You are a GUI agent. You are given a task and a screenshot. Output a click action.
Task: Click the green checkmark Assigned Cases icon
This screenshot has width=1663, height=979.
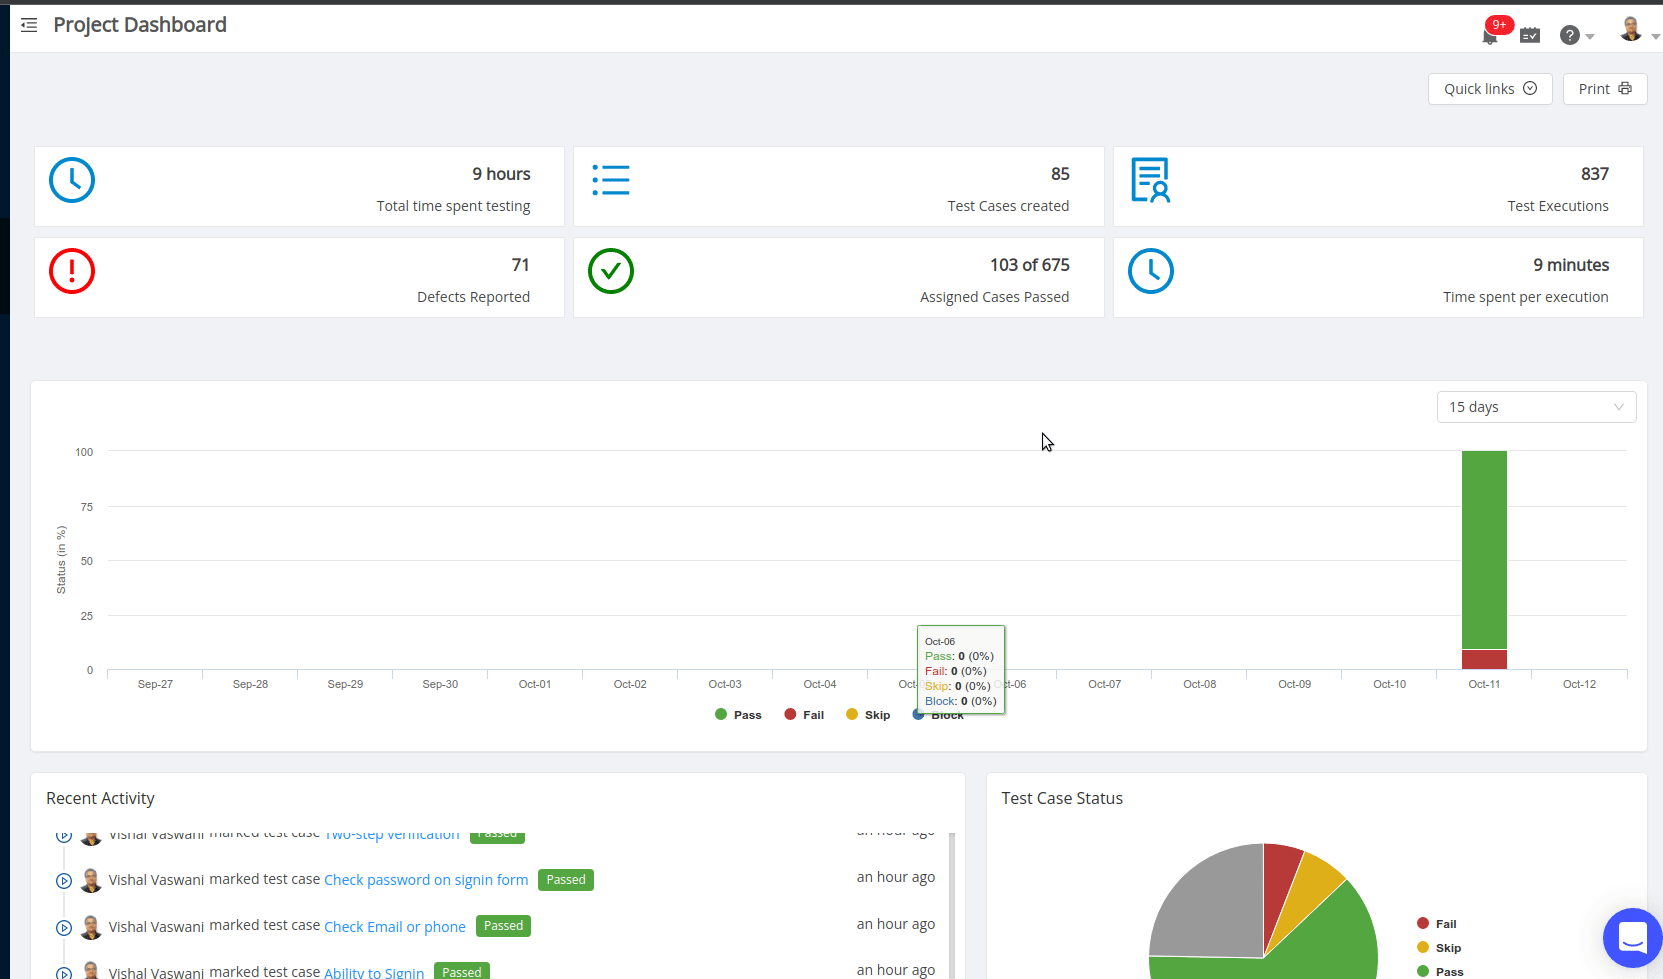click(611, 271)
